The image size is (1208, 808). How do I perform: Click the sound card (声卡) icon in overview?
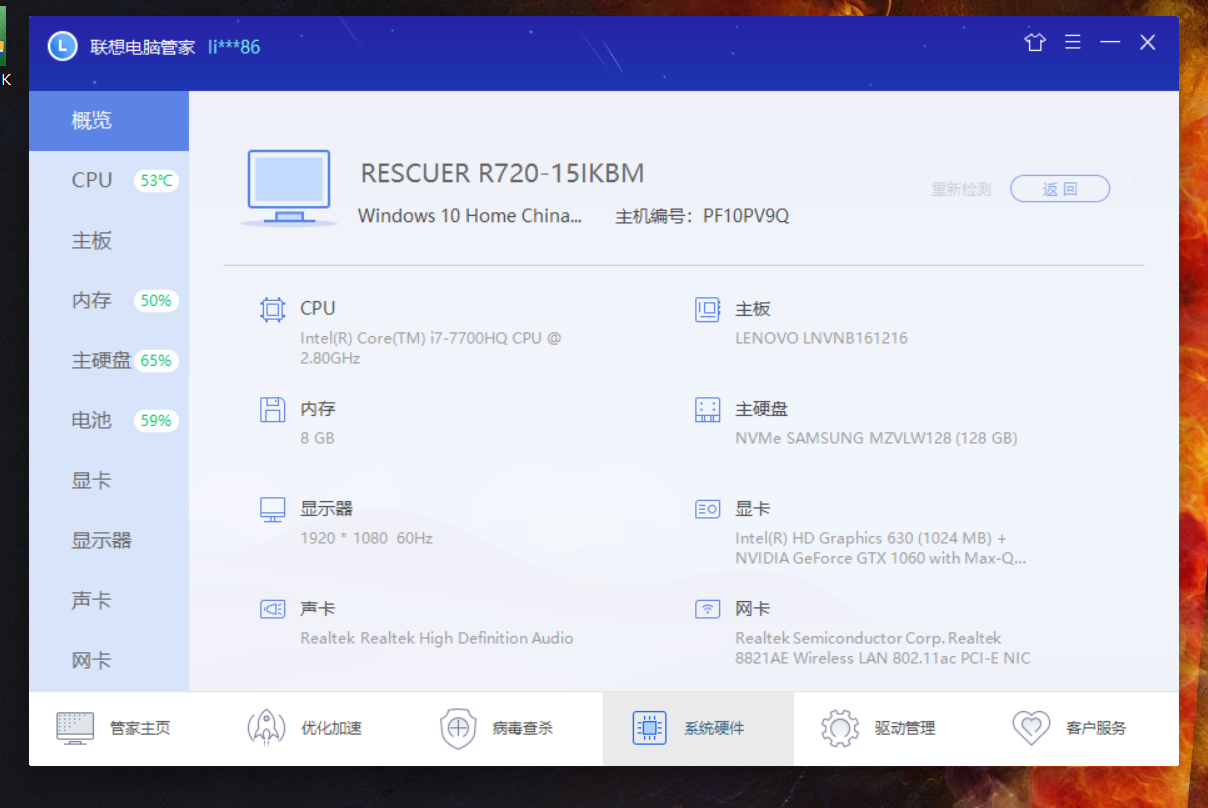coord(272,609)
